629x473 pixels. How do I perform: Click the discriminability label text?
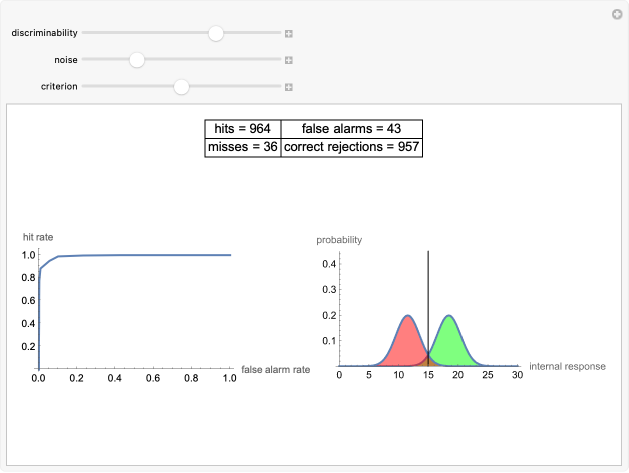[45, 33]
